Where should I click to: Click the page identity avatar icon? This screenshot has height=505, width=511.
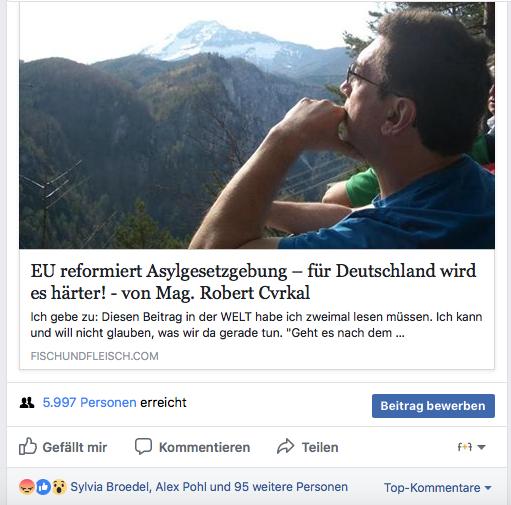point(465,447)
